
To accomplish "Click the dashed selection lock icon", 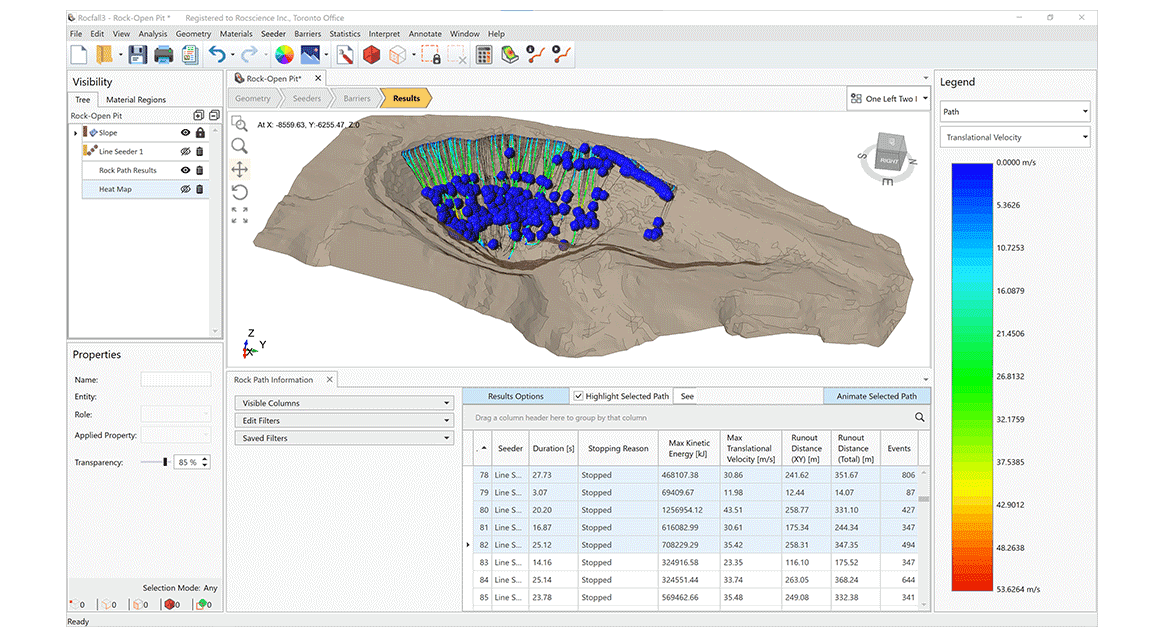I will (x=431, y=55).
